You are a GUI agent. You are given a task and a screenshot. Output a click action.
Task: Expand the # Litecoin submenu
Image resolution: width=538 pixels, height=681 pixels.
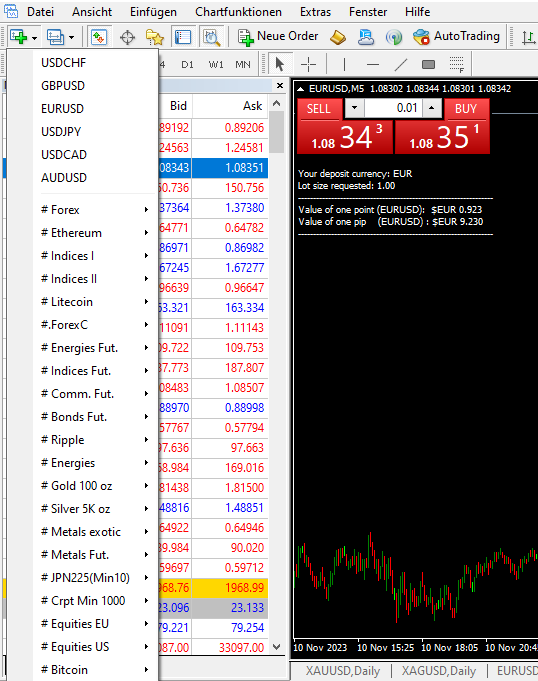point(83,302)
